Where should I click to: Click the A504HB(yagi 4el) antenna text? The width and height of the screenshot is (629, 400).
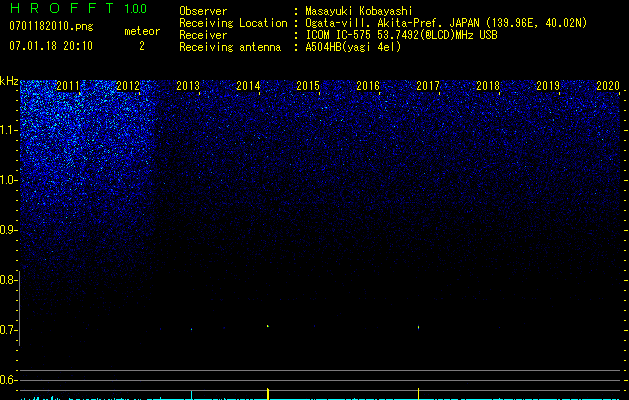click(x=353, y=47)
